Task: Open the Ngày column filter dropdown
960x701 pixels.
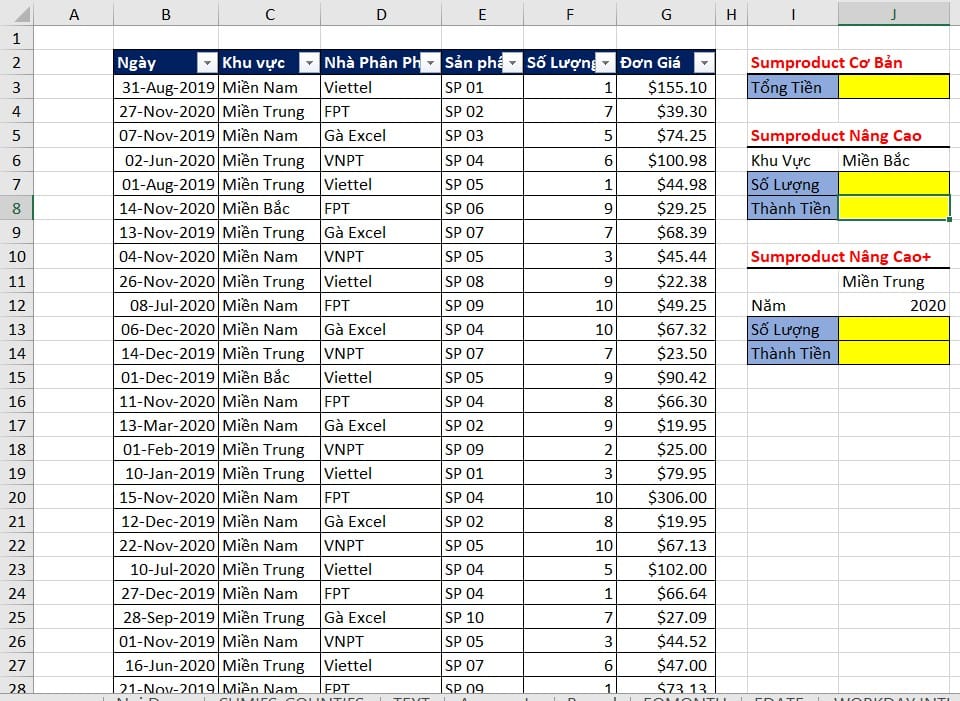Action: click(x=207, y=63)
